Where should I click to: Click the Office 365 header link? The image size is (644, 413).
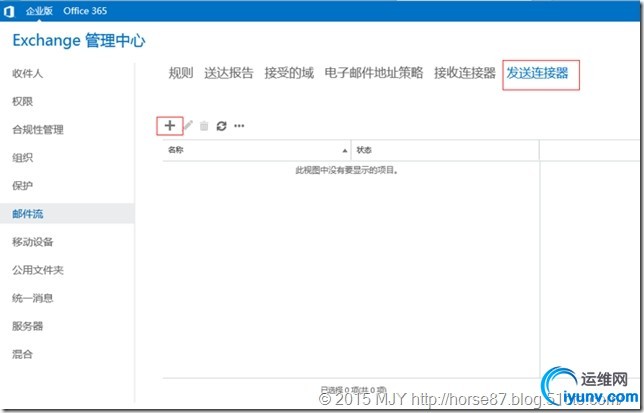tap(85, 11)
